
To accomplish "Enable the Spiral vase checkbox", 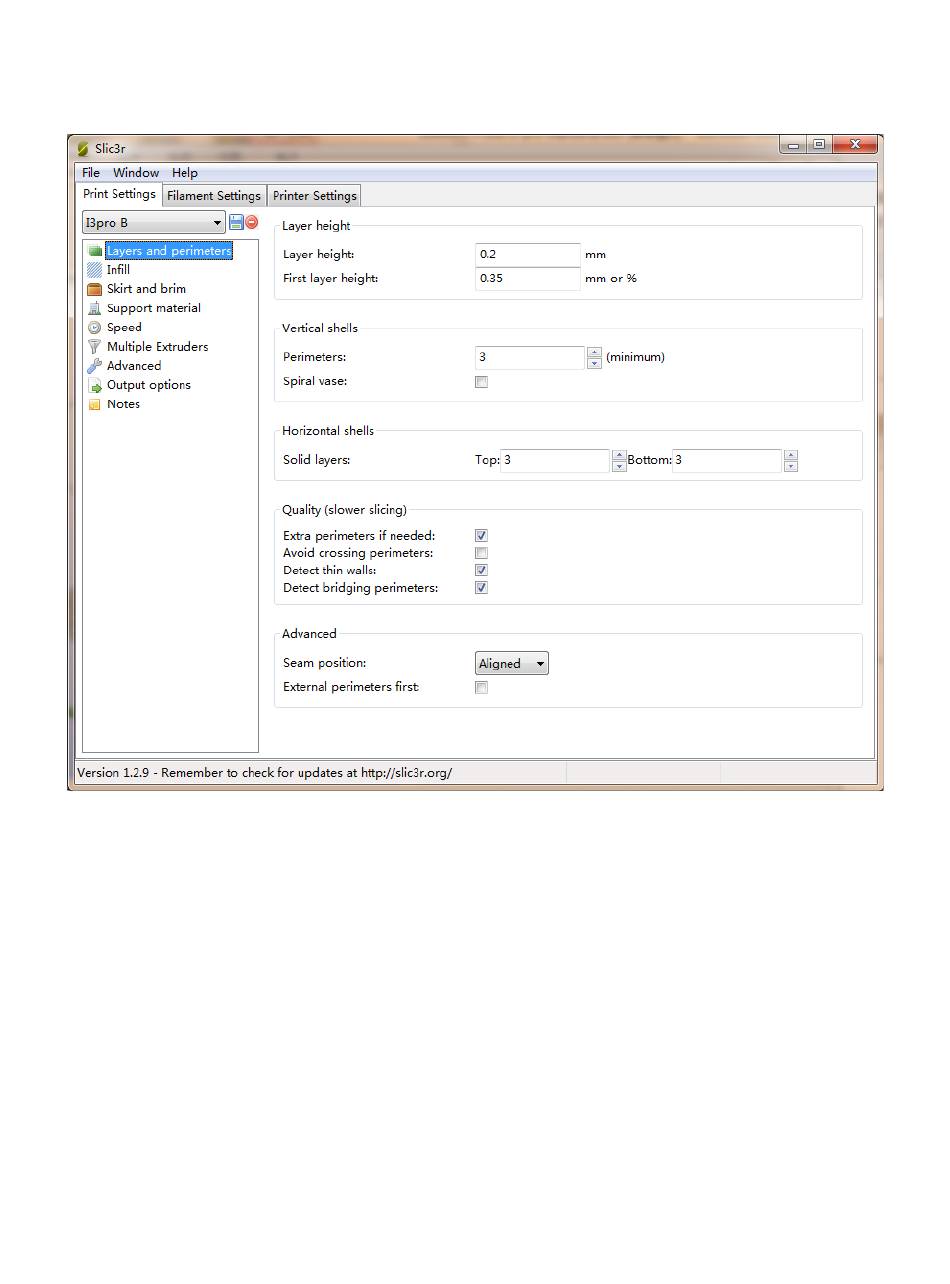I will [x=481, y=382].
